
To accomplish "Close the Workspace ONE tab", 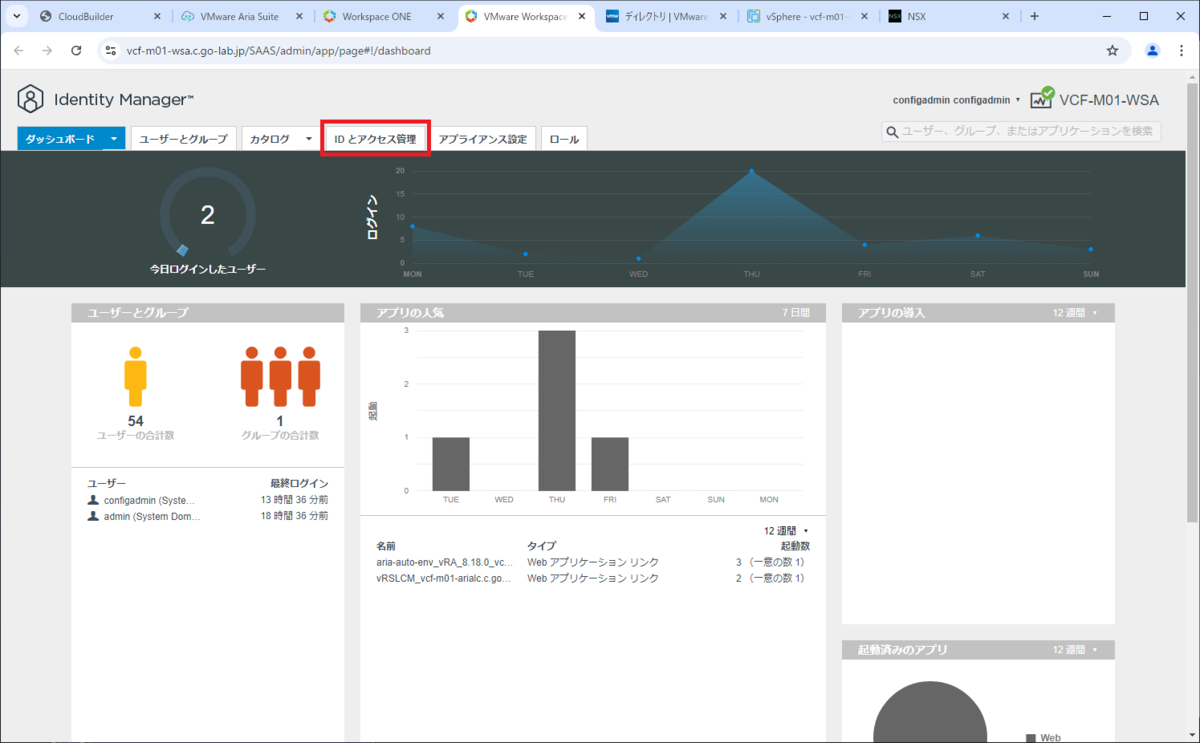I will coord(440,16).
